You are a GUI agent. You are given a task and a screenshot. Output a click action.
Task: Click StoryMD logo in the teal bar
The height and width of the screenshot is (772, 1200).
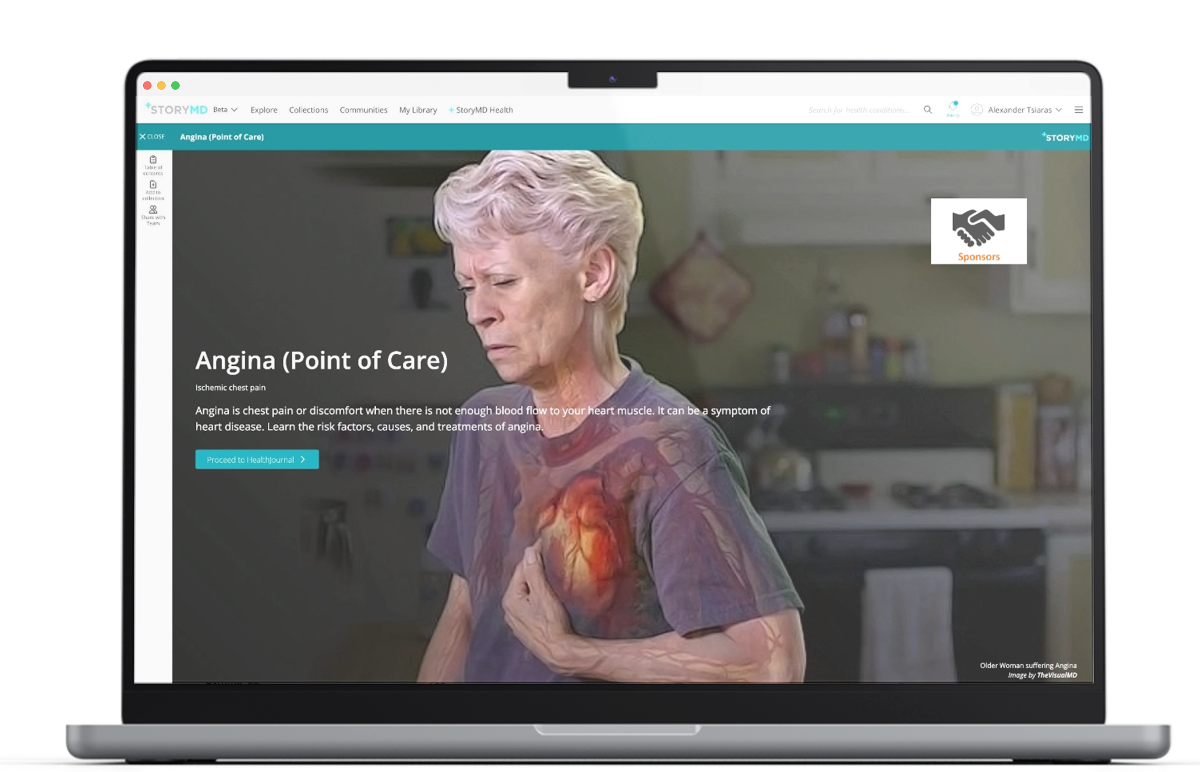click(1065, 137)
